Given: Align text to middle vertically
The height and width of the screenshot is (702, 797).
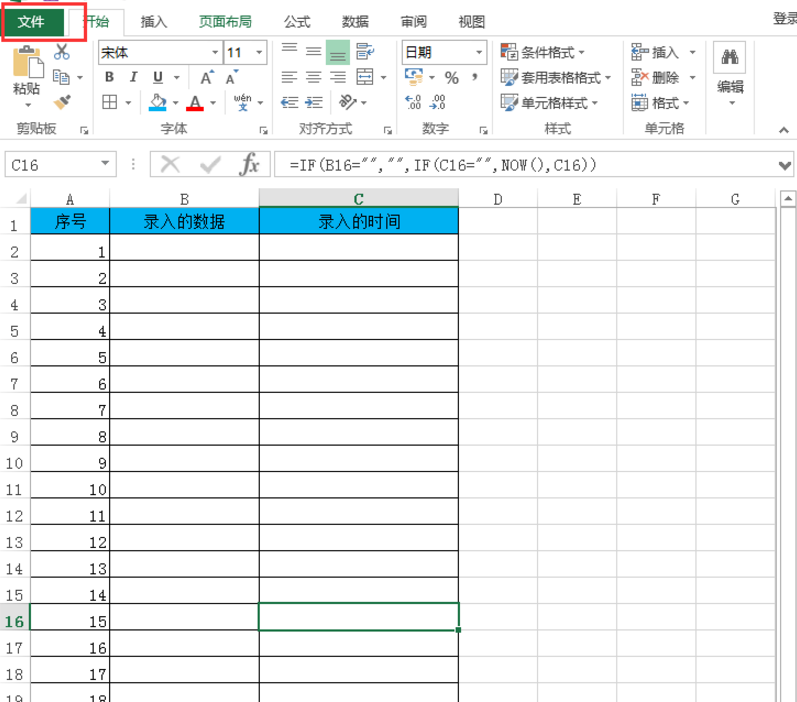Looking at the screenshot, I should (x=314, y=51).
